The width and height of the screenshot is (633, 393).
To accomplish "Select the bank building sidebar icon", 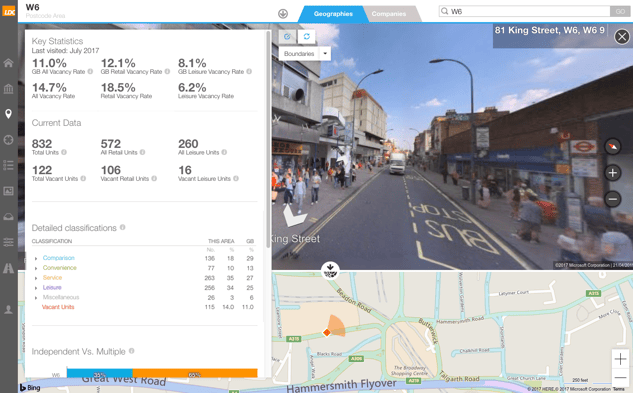I will (8, 88).
